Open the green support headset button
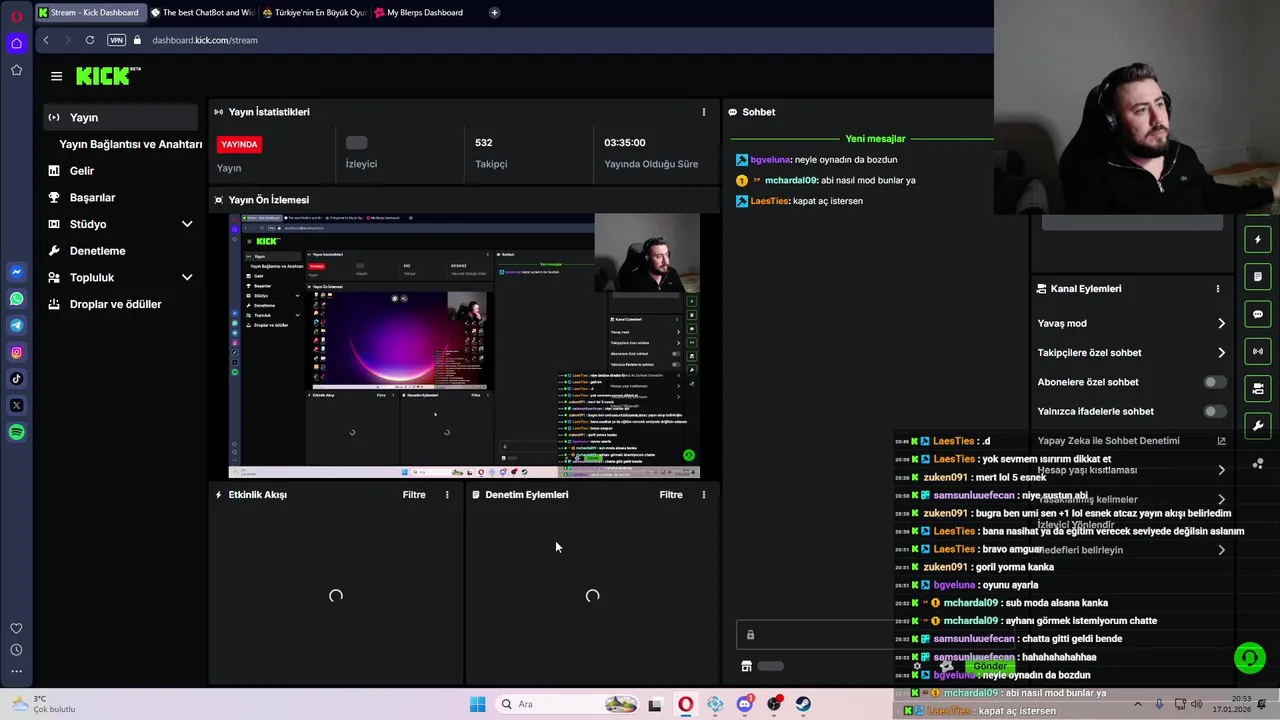 1249,657
